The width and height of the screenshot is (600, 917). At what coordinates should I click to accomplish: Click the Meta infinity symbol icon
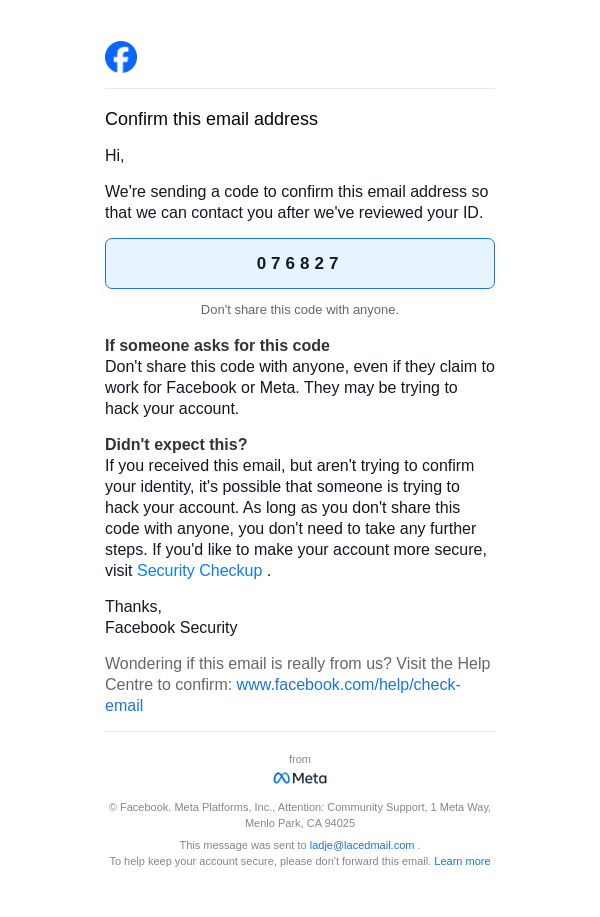tap(281, 778)
